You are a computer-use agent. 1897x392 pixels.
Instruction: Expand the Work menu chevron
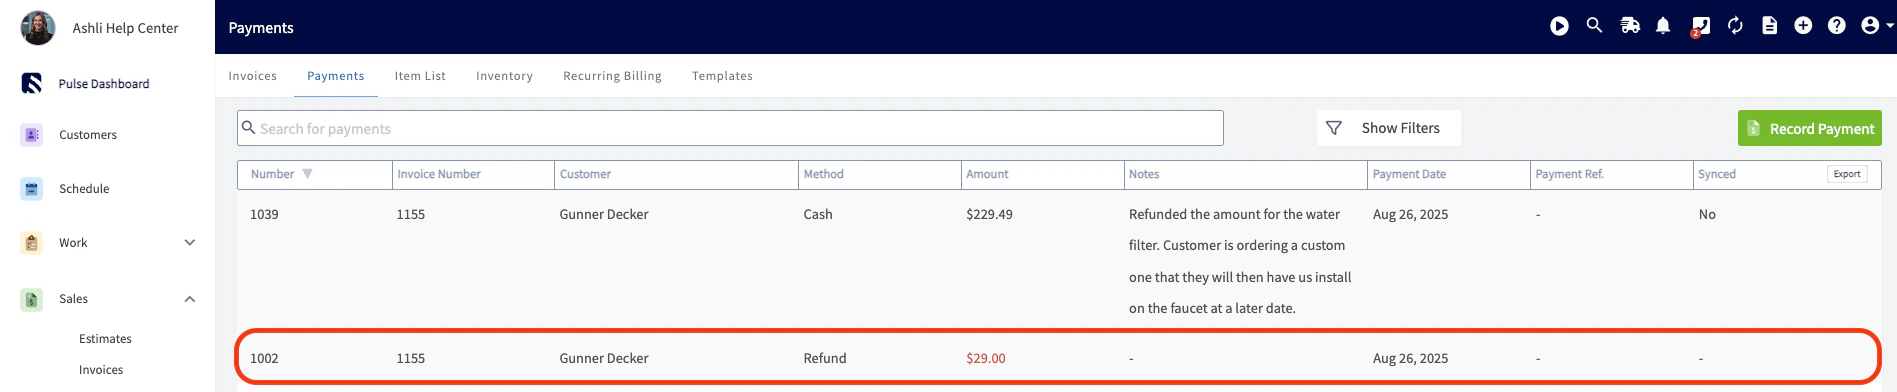tap(190, 243)
